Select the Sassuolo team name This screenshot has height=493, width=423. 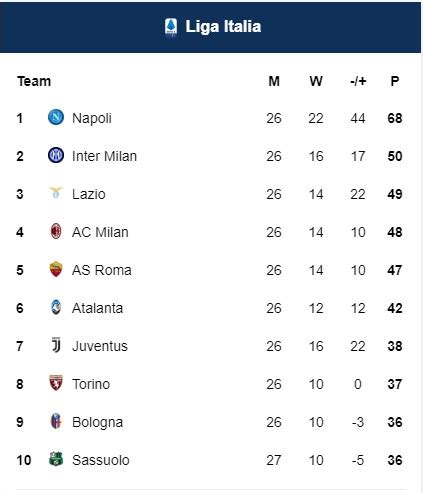(101, 460)
